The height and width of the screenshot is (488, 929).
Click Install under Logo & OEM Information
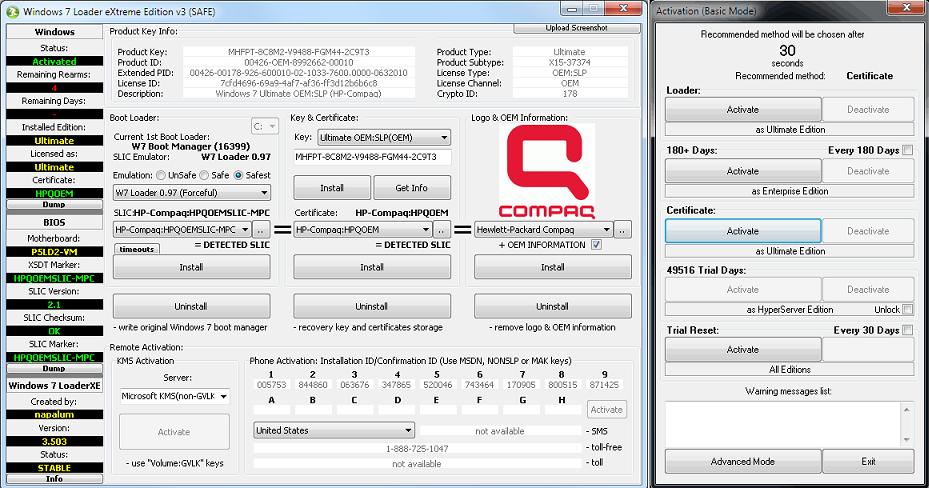[553, 267]
